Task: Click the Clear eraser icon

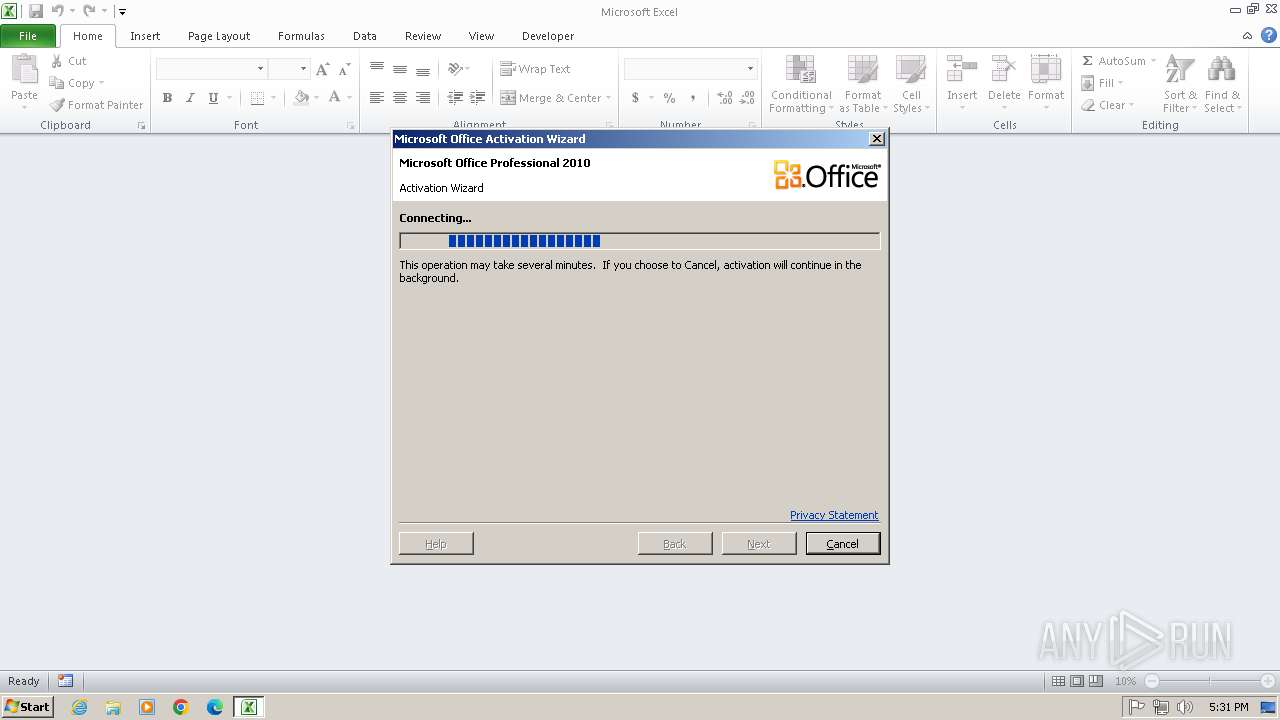Action: [1088, 105]
